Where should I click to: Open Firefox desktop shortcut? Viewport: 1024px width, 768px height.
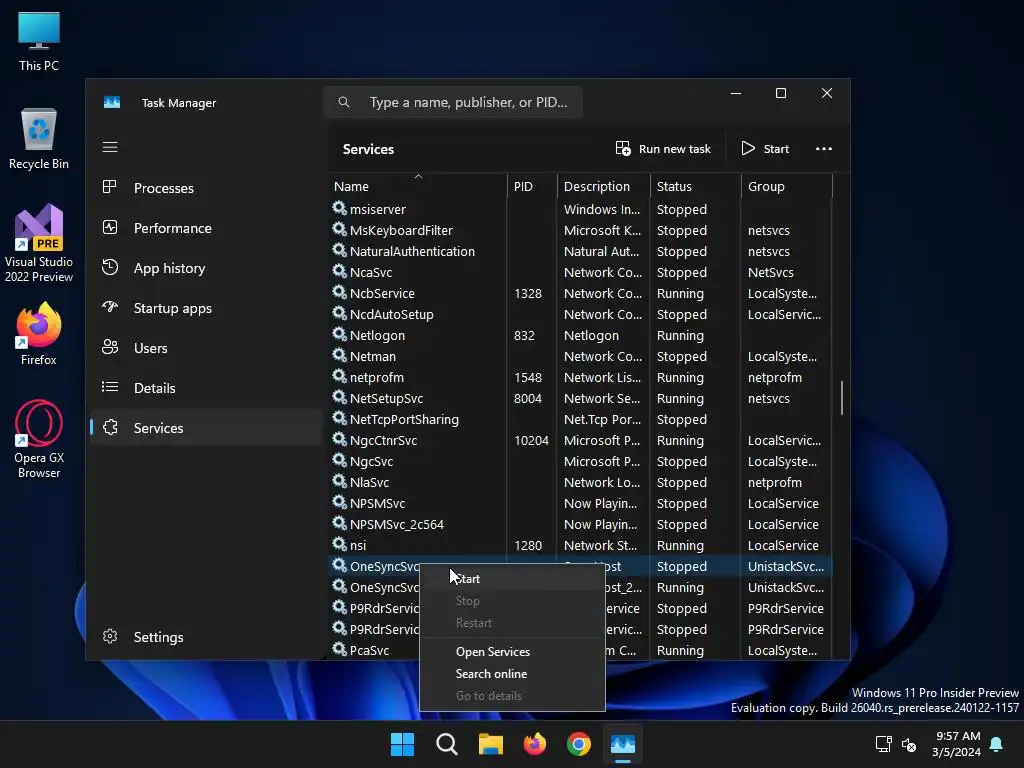click(x=39, y=334)
